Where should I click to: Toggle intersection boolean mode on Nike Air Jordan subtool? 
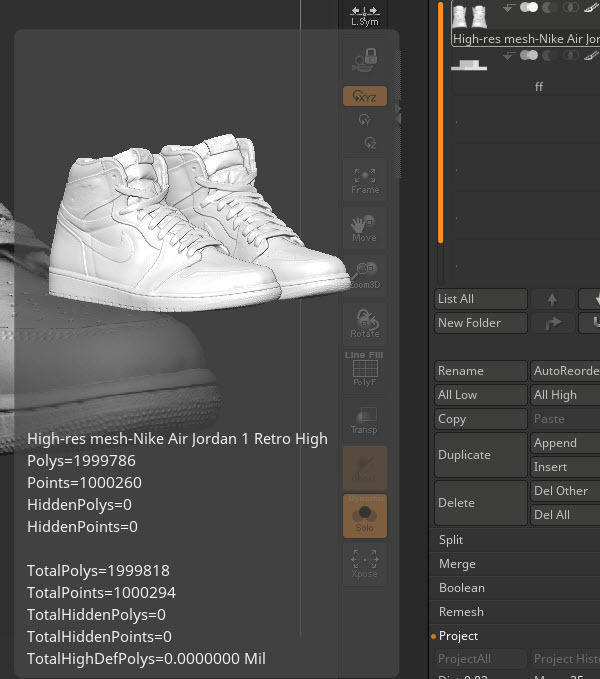click(571, 7)
